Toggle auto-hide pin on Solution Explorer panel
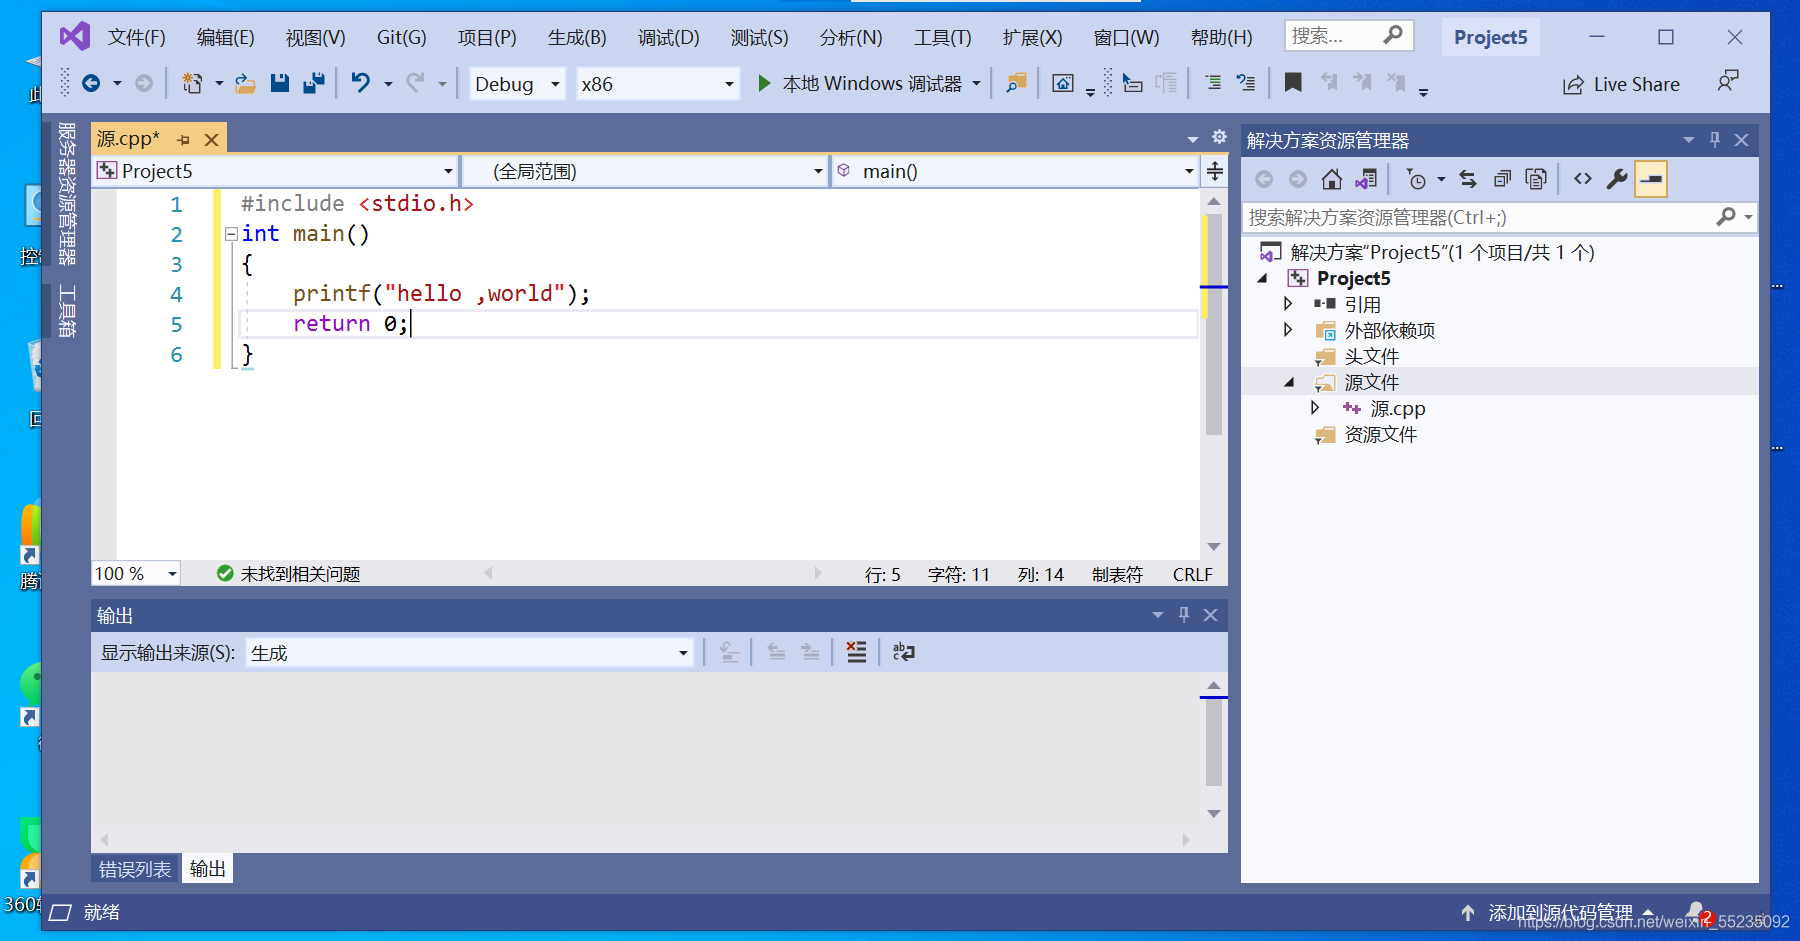This screenshot has height=941, width=1800. click(x=1715, y=140)
